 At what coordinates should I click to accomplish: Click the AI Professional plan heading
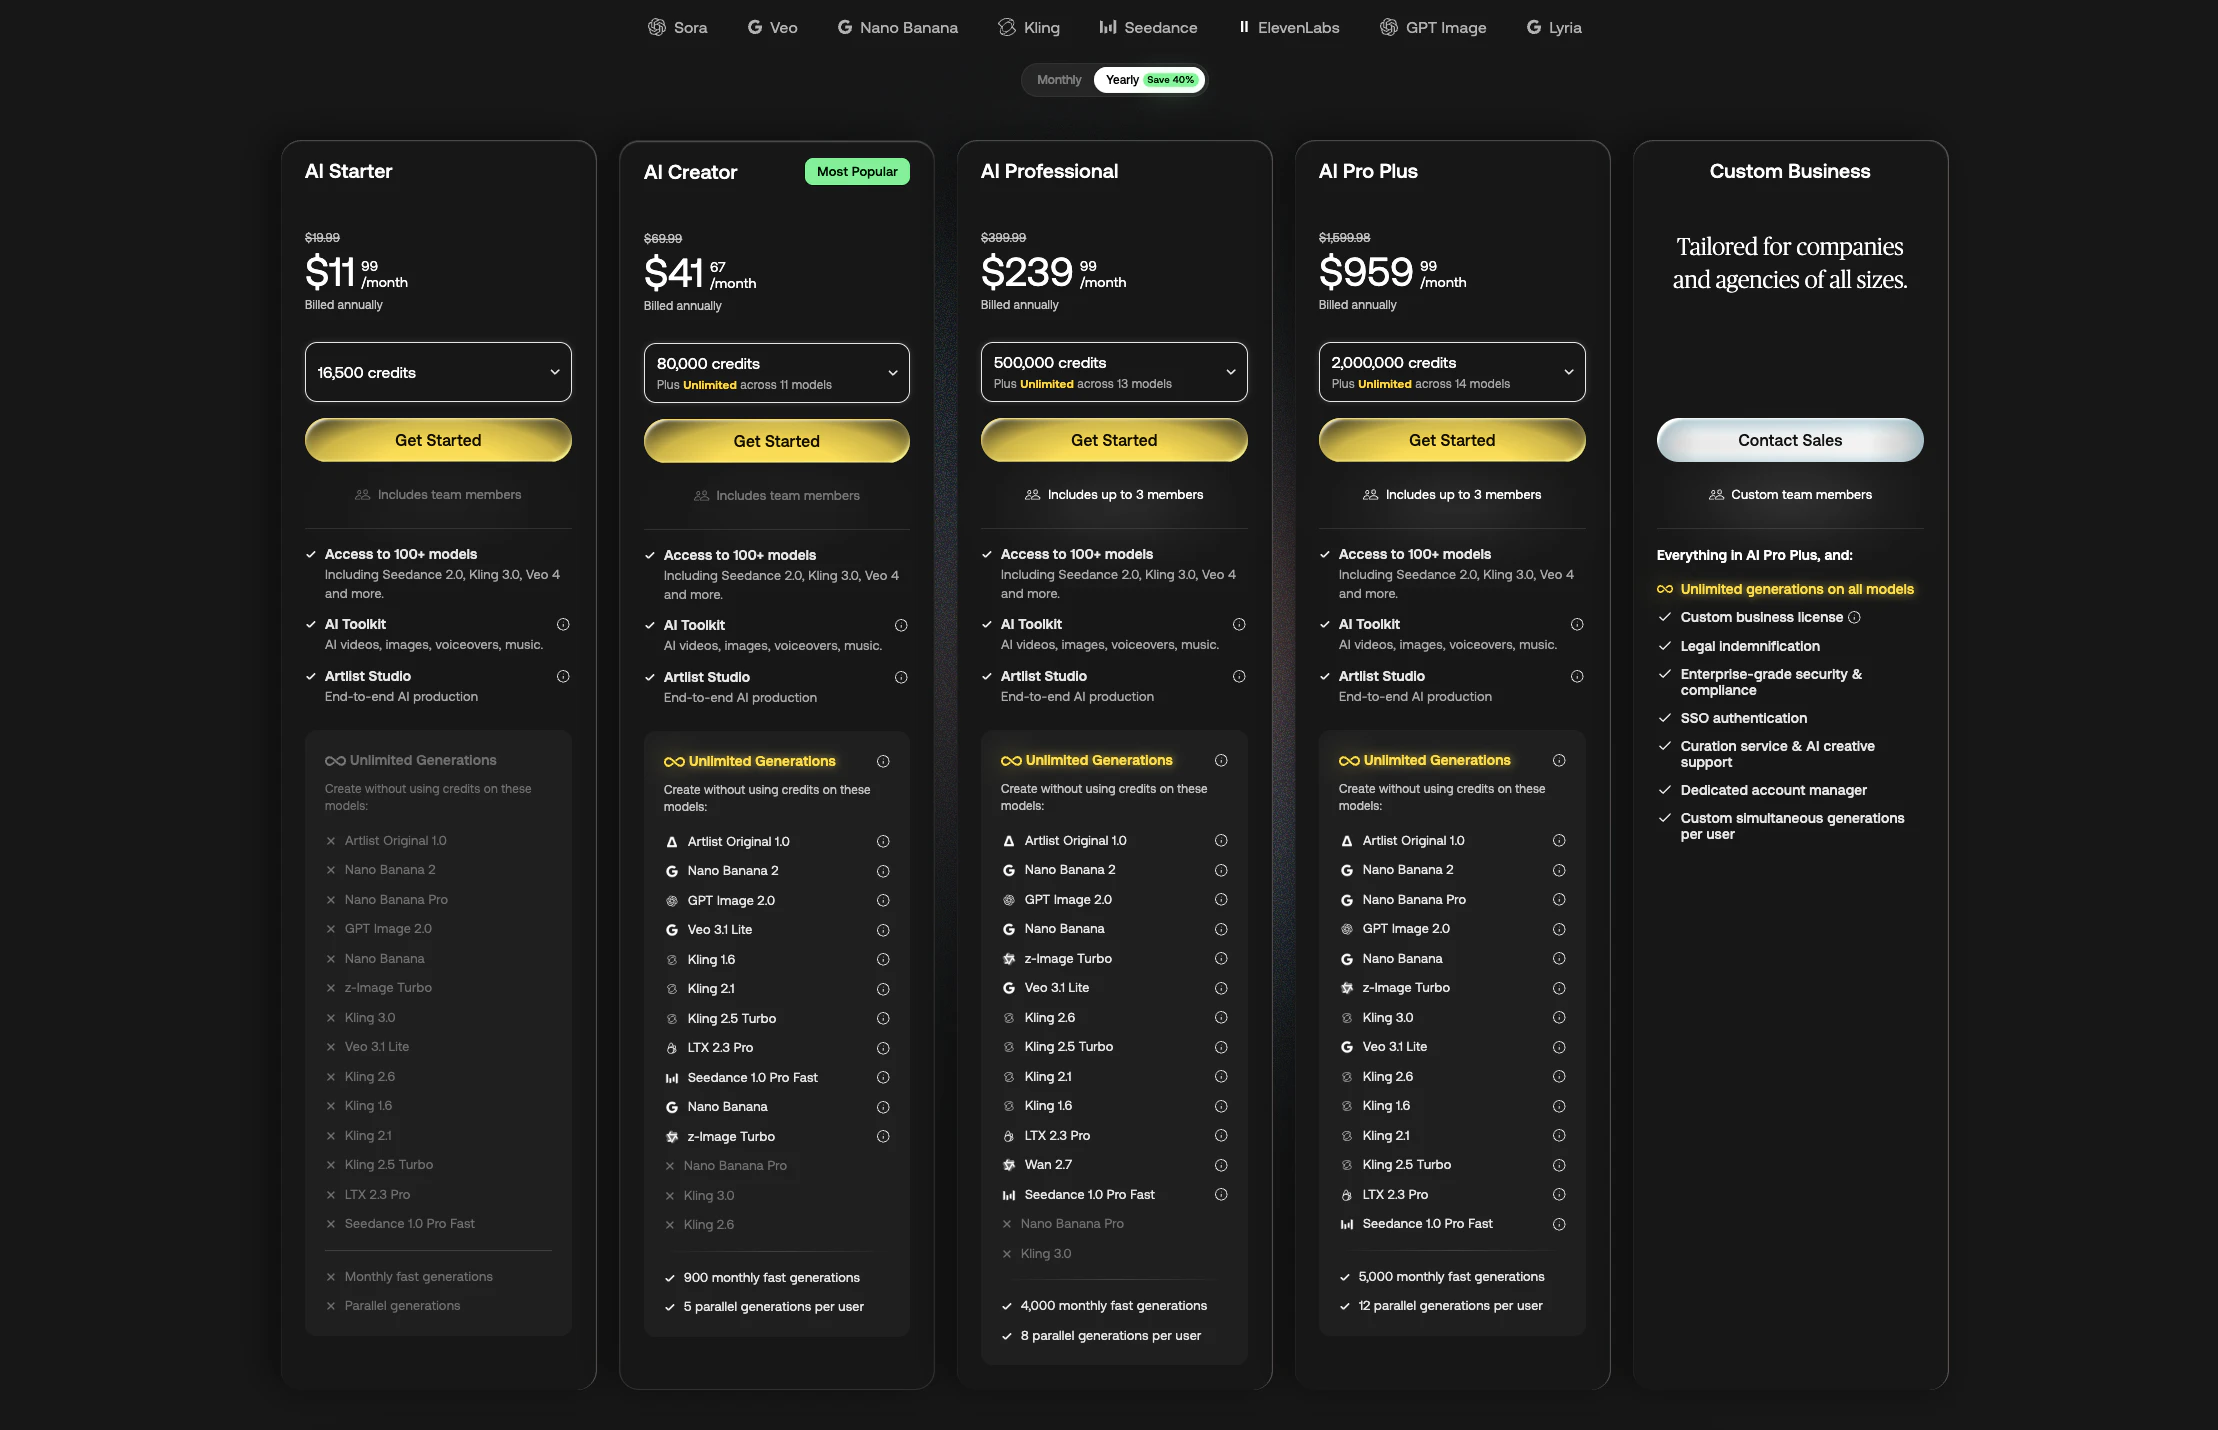coord(1049,171)
